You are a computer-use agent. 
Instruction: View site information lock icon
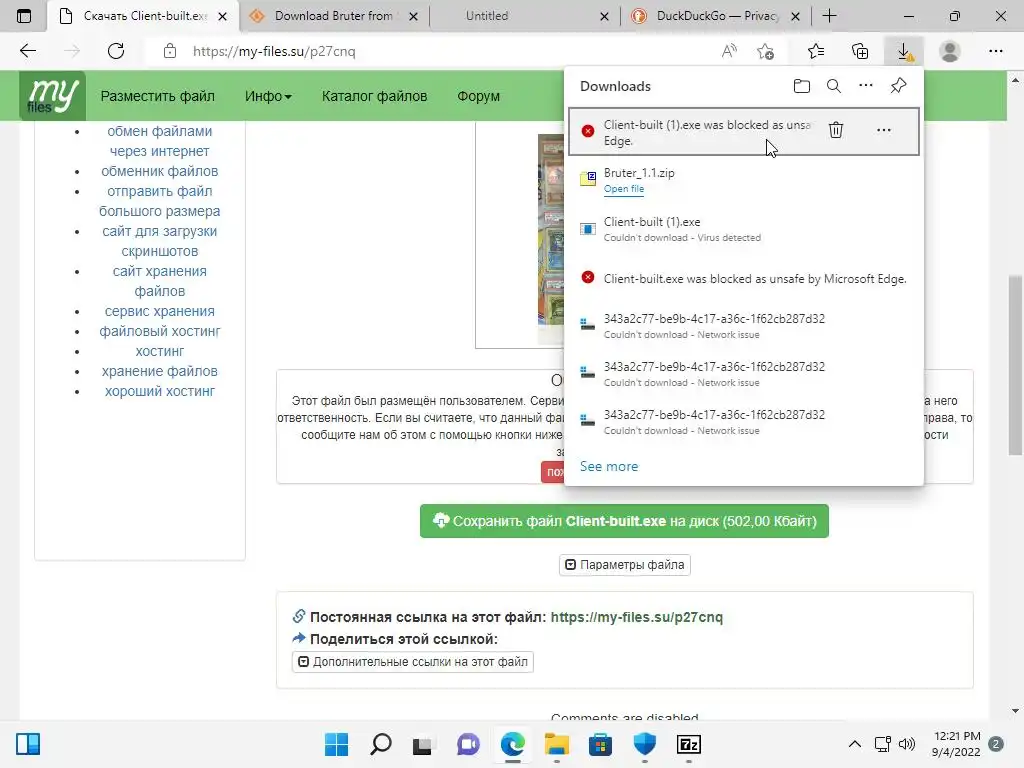click(170, 51)
